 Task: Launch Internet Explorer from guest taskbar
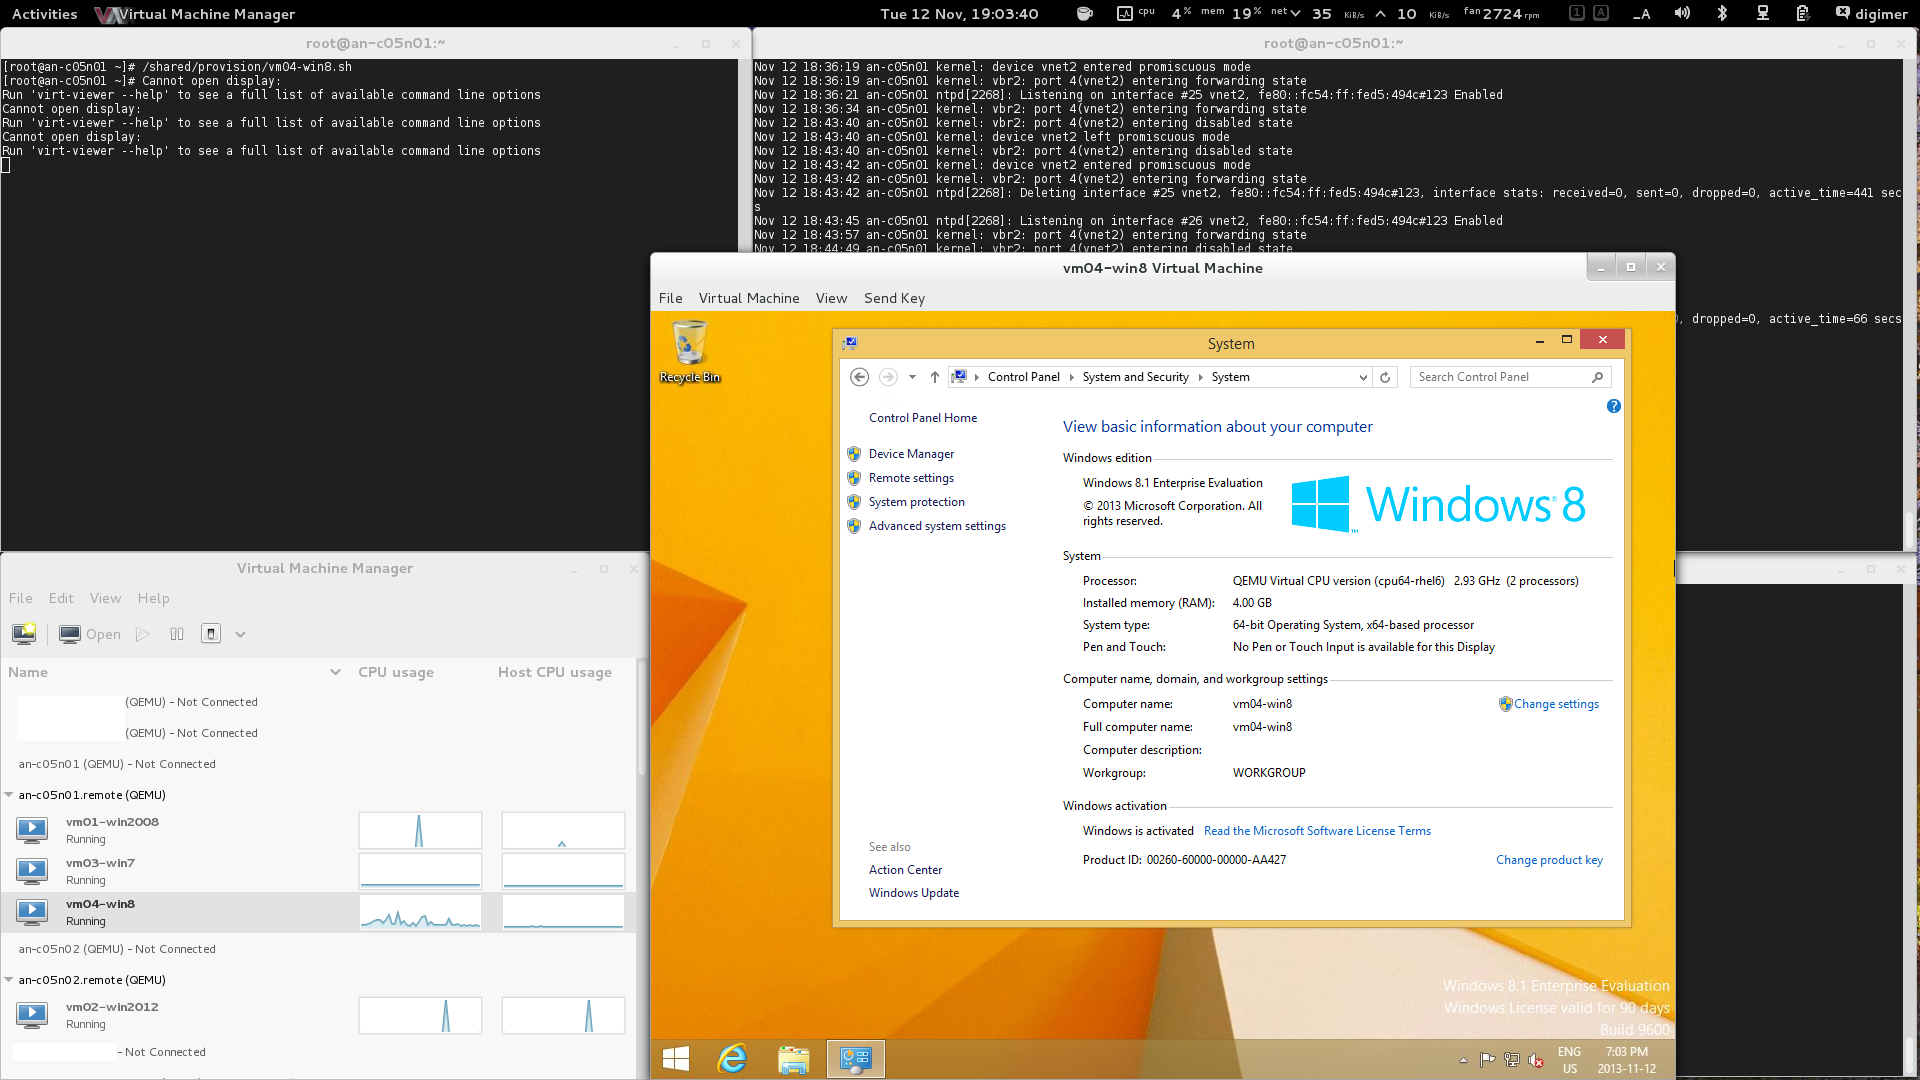[x=733, y=1059]
